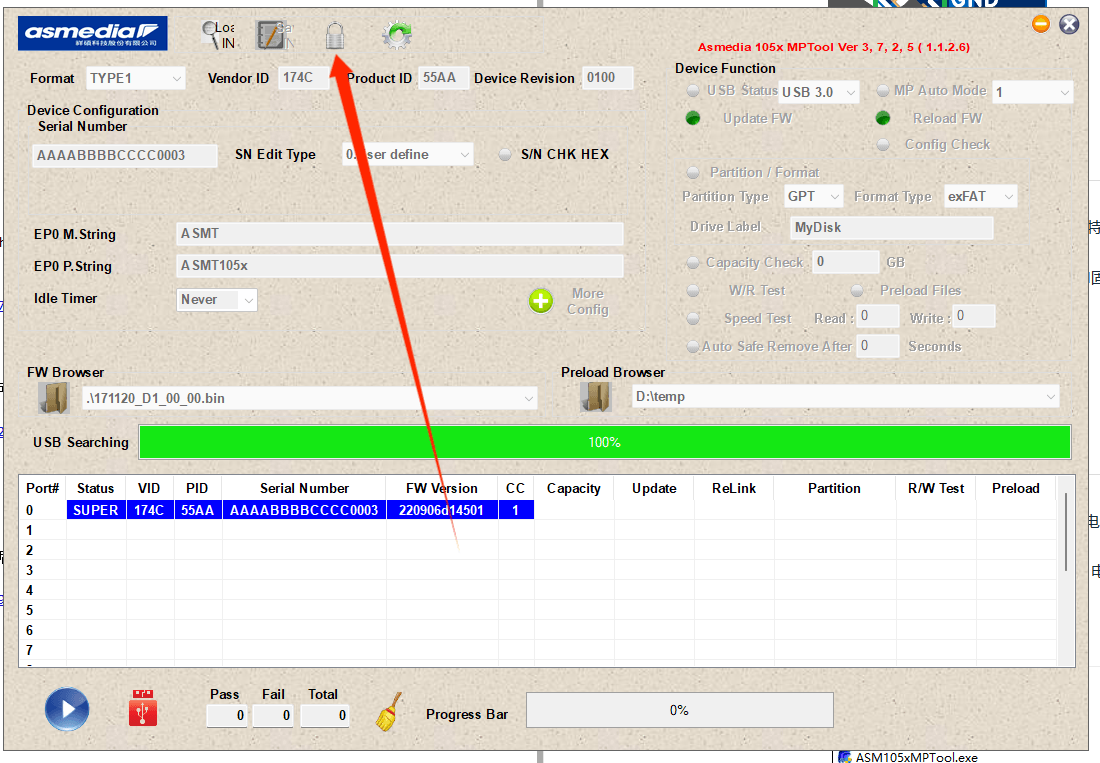Click the Serial Number column header

[304, 488]
